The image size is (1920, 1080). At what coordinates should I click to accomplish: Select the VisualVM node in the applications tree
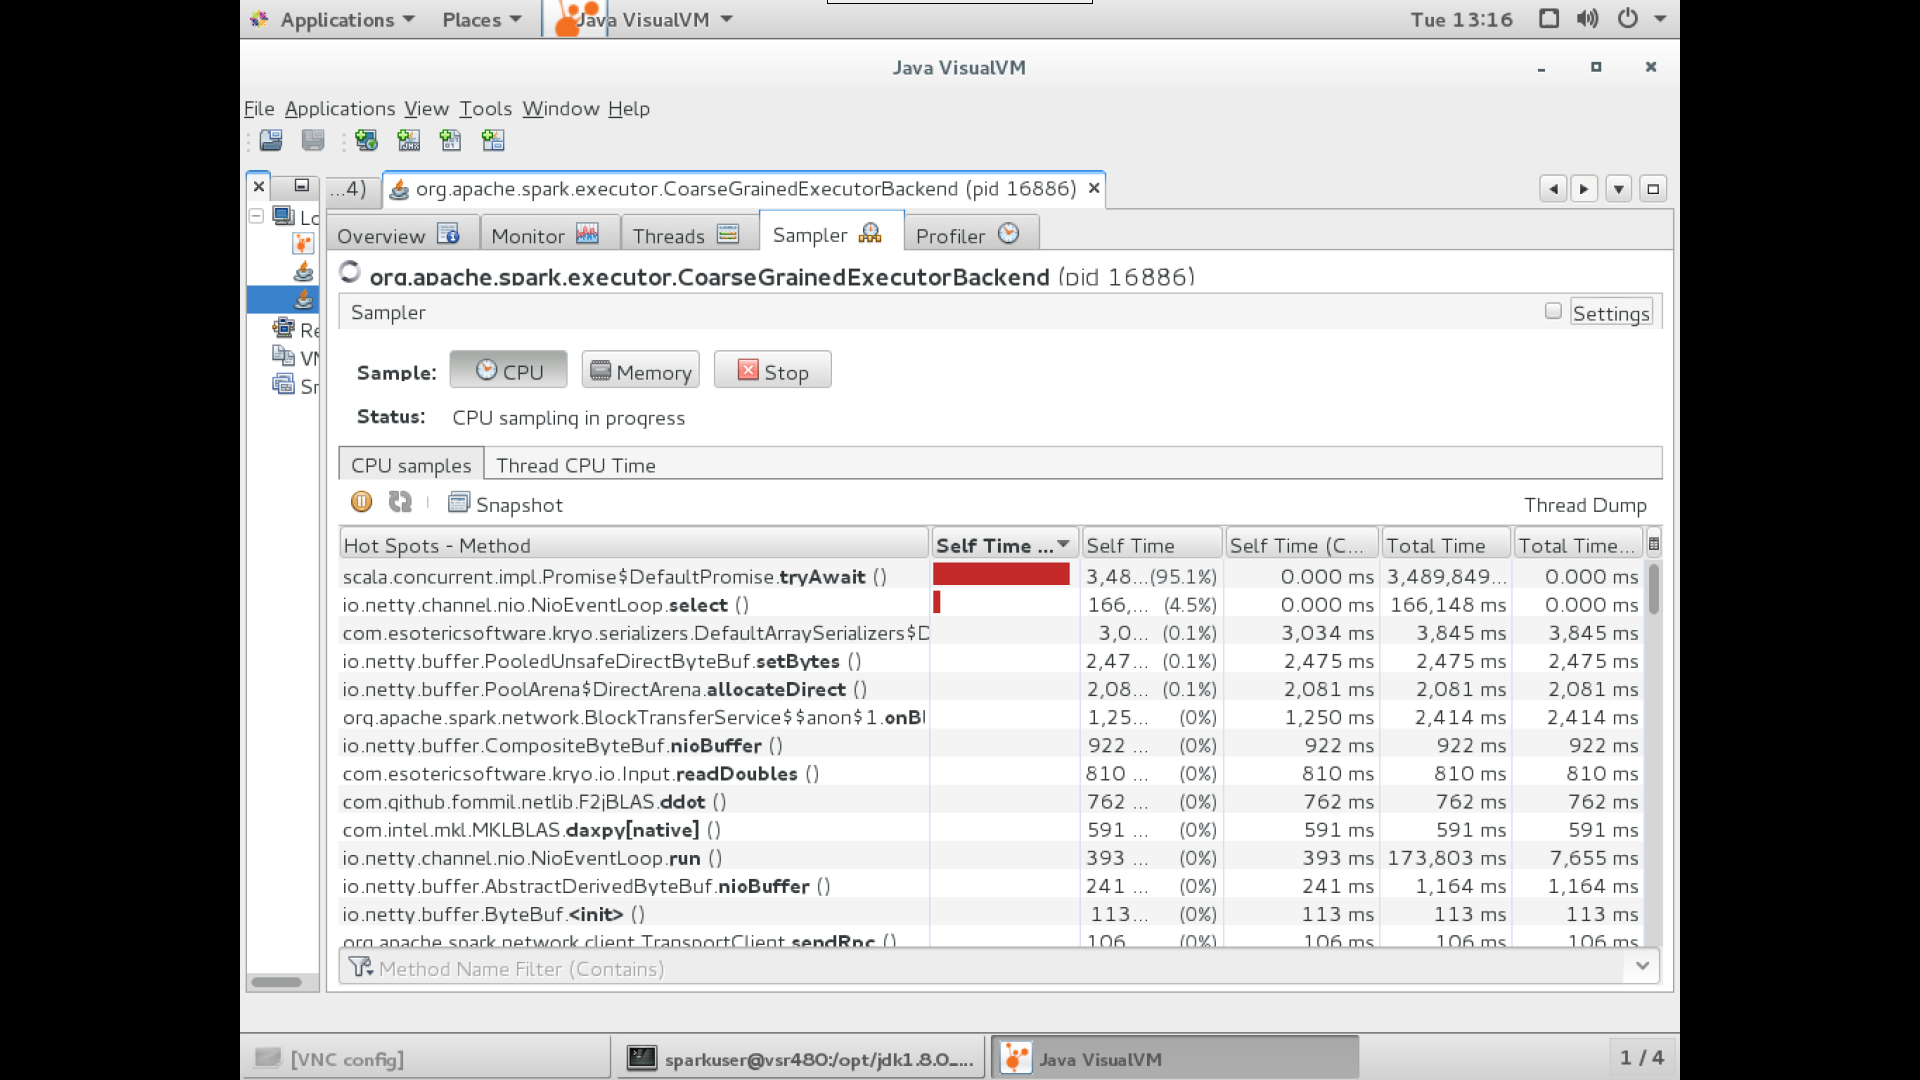coord(303,243)
